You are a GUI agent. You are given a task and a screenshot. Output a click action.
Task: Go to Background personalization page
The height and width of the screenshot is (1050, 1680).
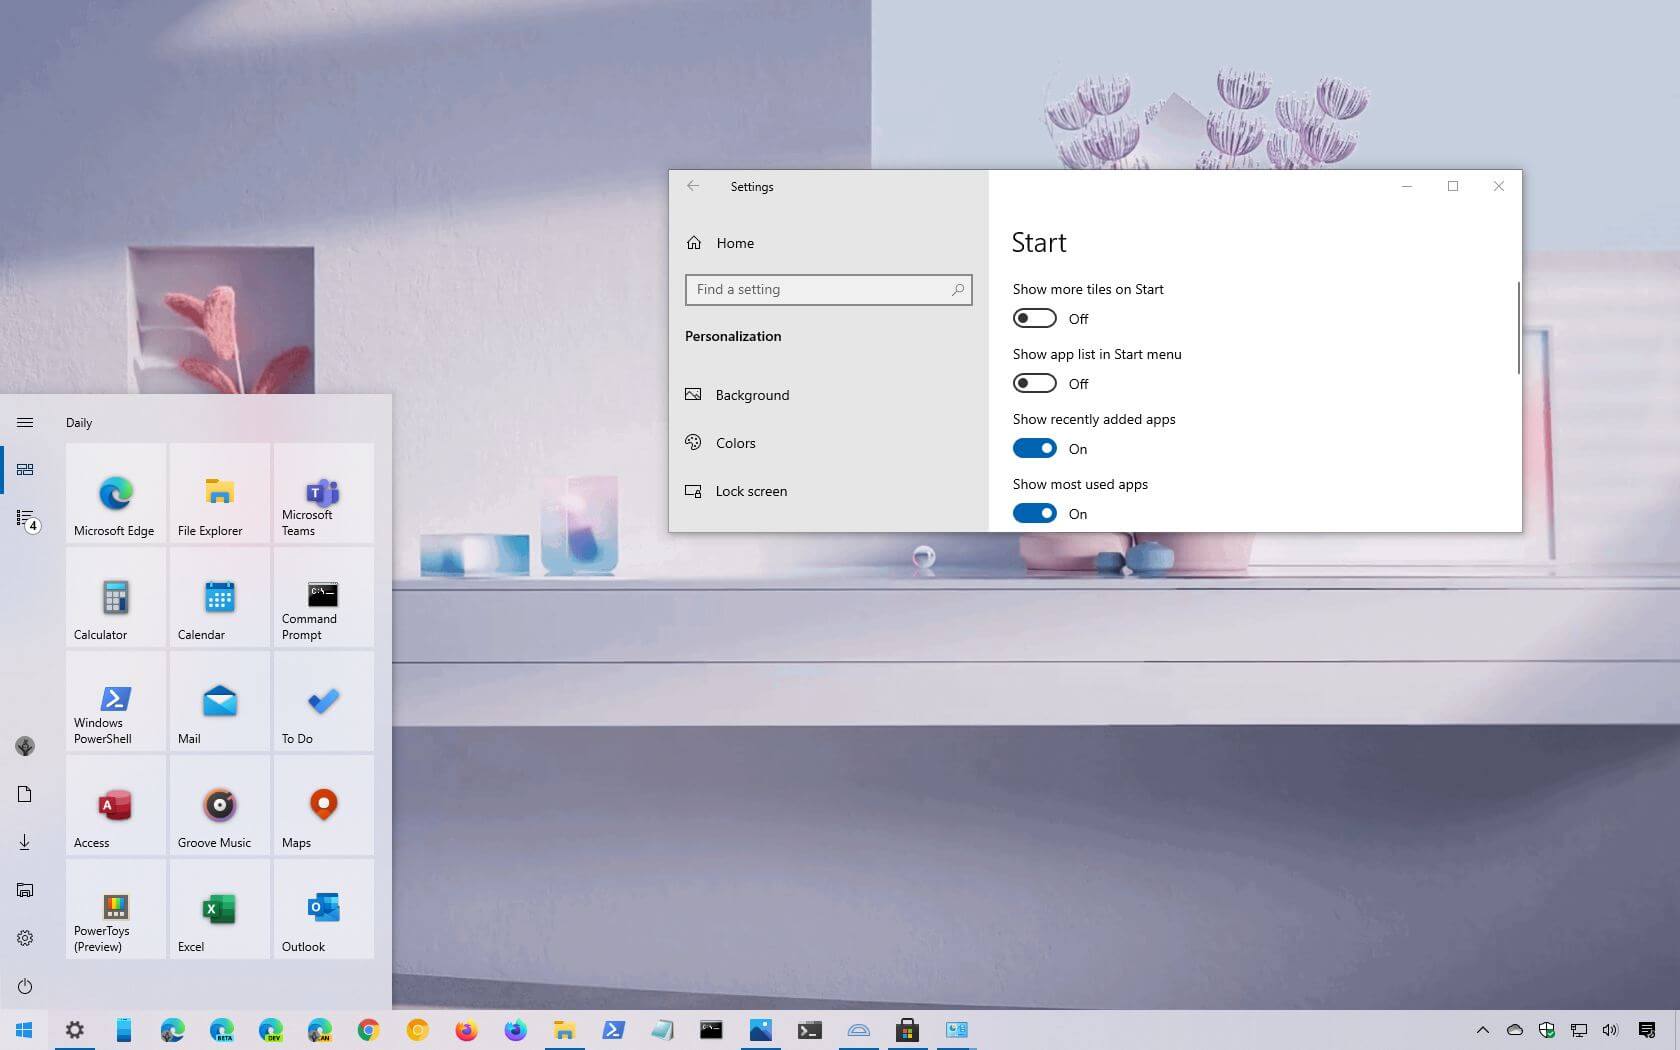click(x=829, y=395)
